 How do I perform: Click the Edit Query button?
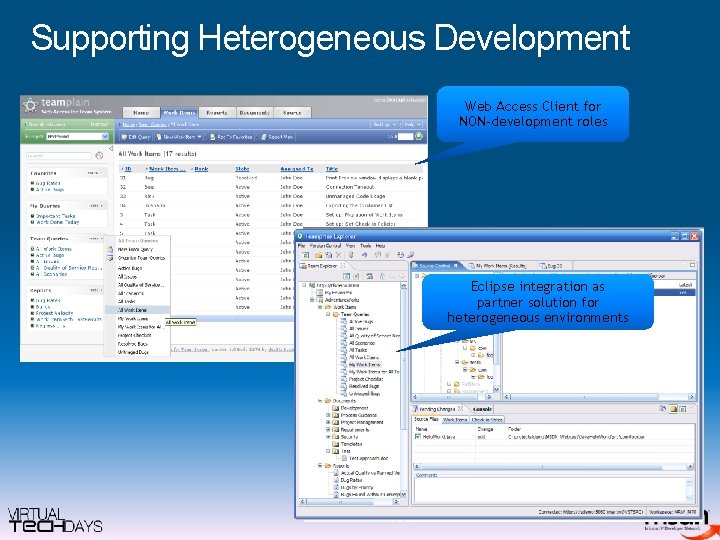[x=135, y=137]
